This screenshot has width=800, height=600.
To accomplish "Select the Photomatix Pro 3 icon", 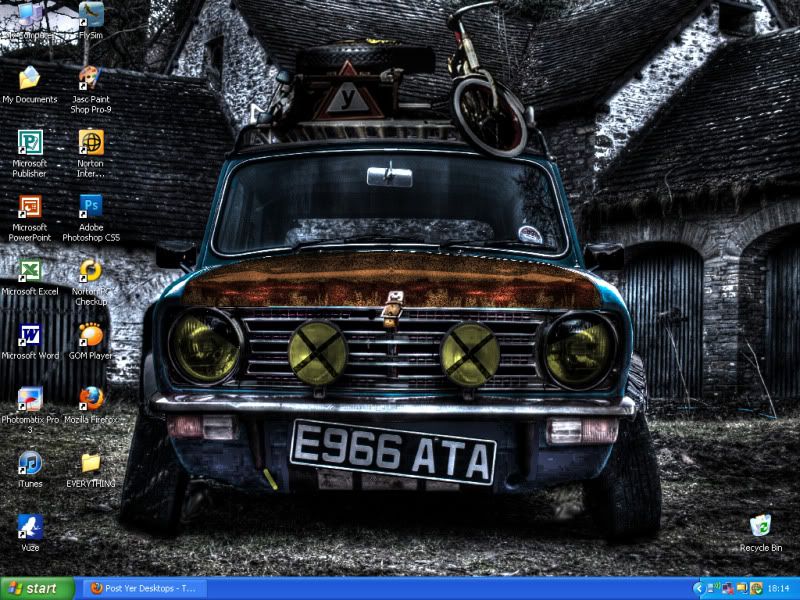I will 30,400.
